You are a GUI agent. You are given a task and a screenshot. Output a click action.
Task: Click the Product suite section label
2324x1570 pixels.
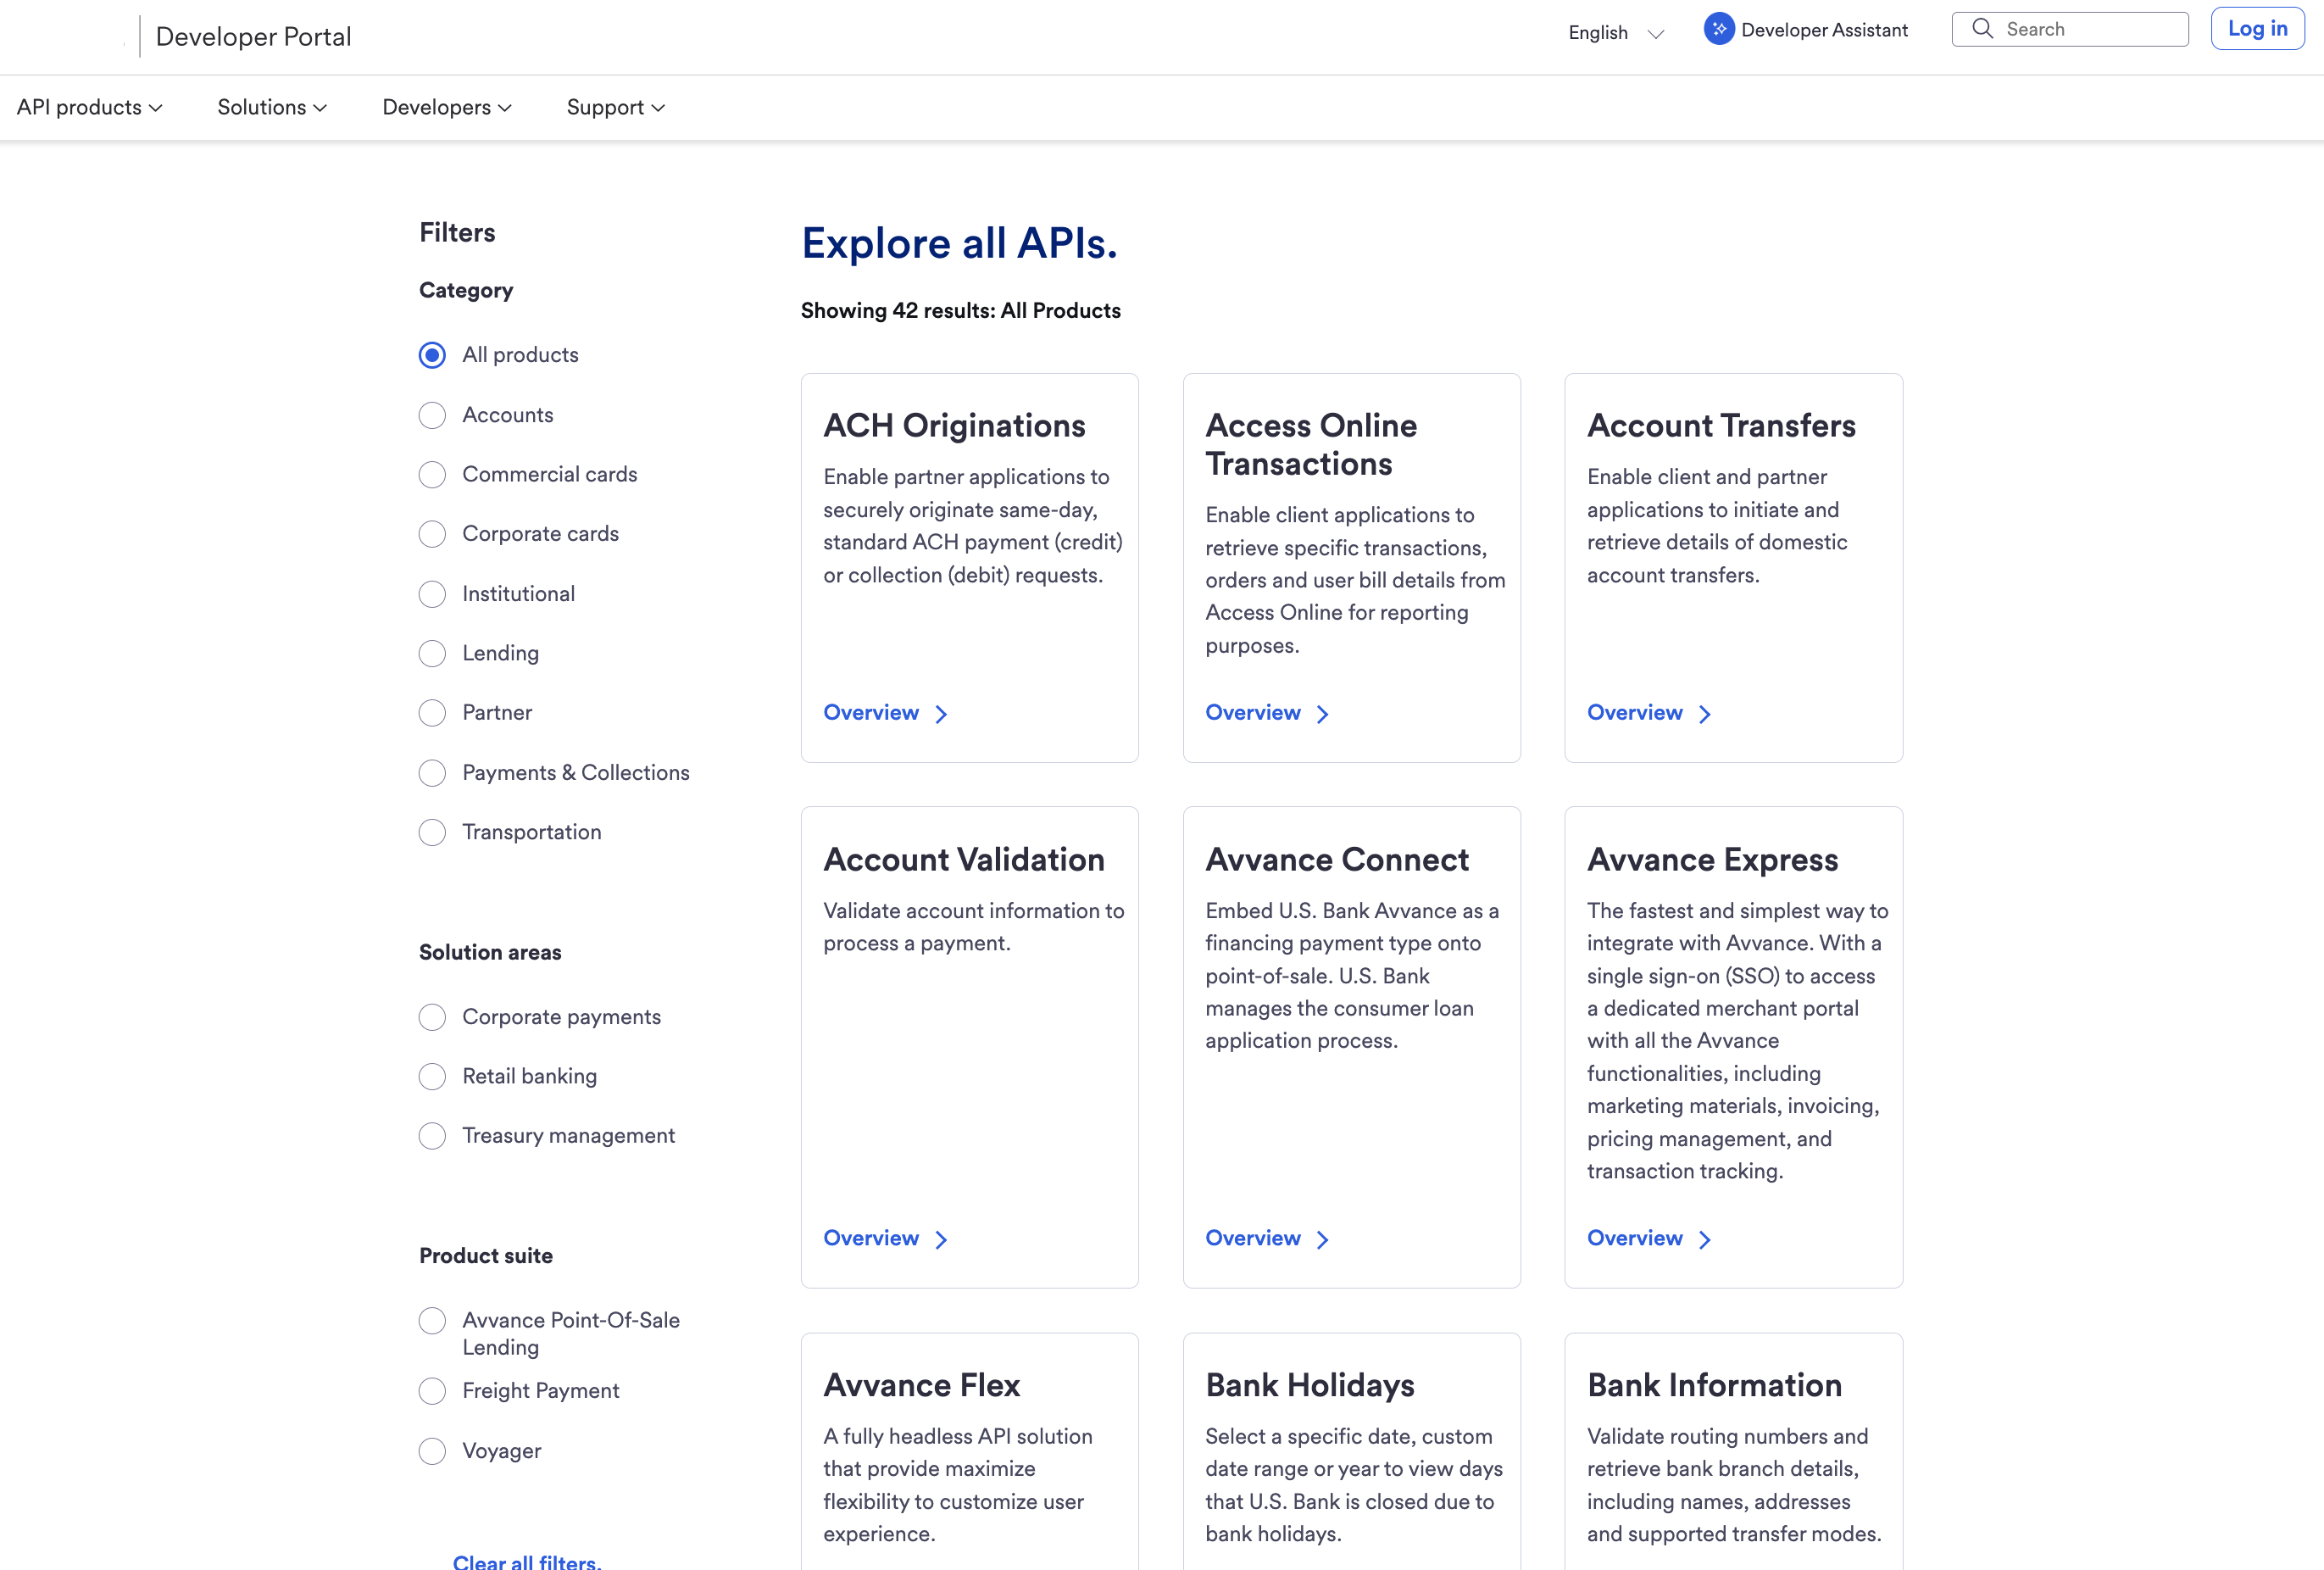click(x=486, y=1256)
